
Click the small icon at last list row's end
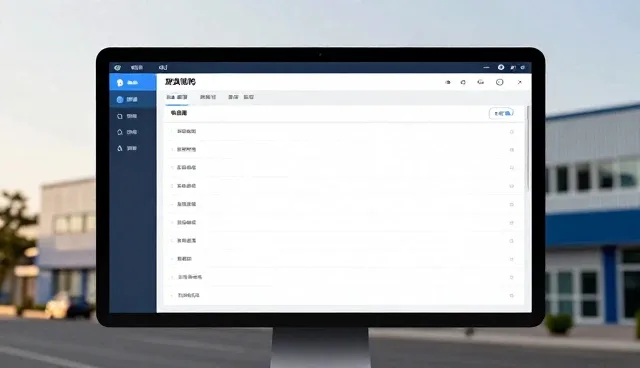511,295
